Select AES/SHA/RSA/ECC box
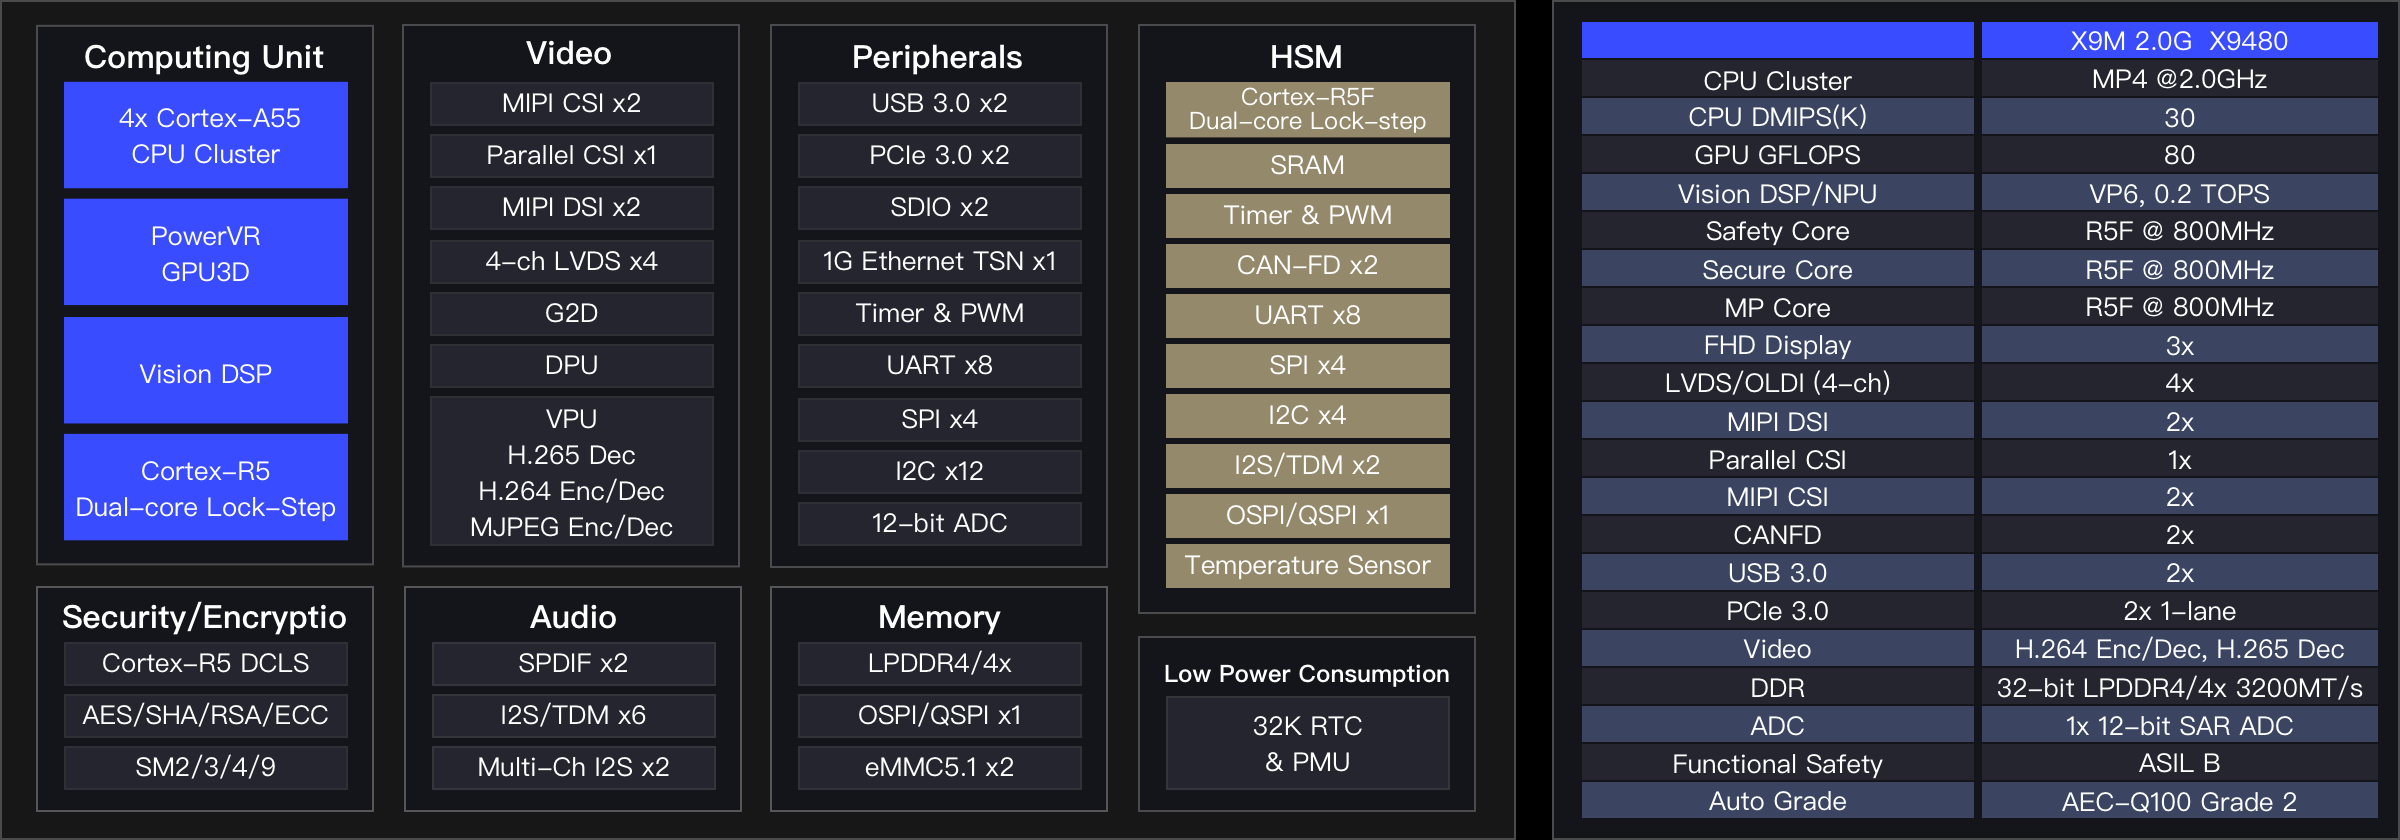Screen dimensions: 2400x840 pyautogui.click(x=206, y=715)
